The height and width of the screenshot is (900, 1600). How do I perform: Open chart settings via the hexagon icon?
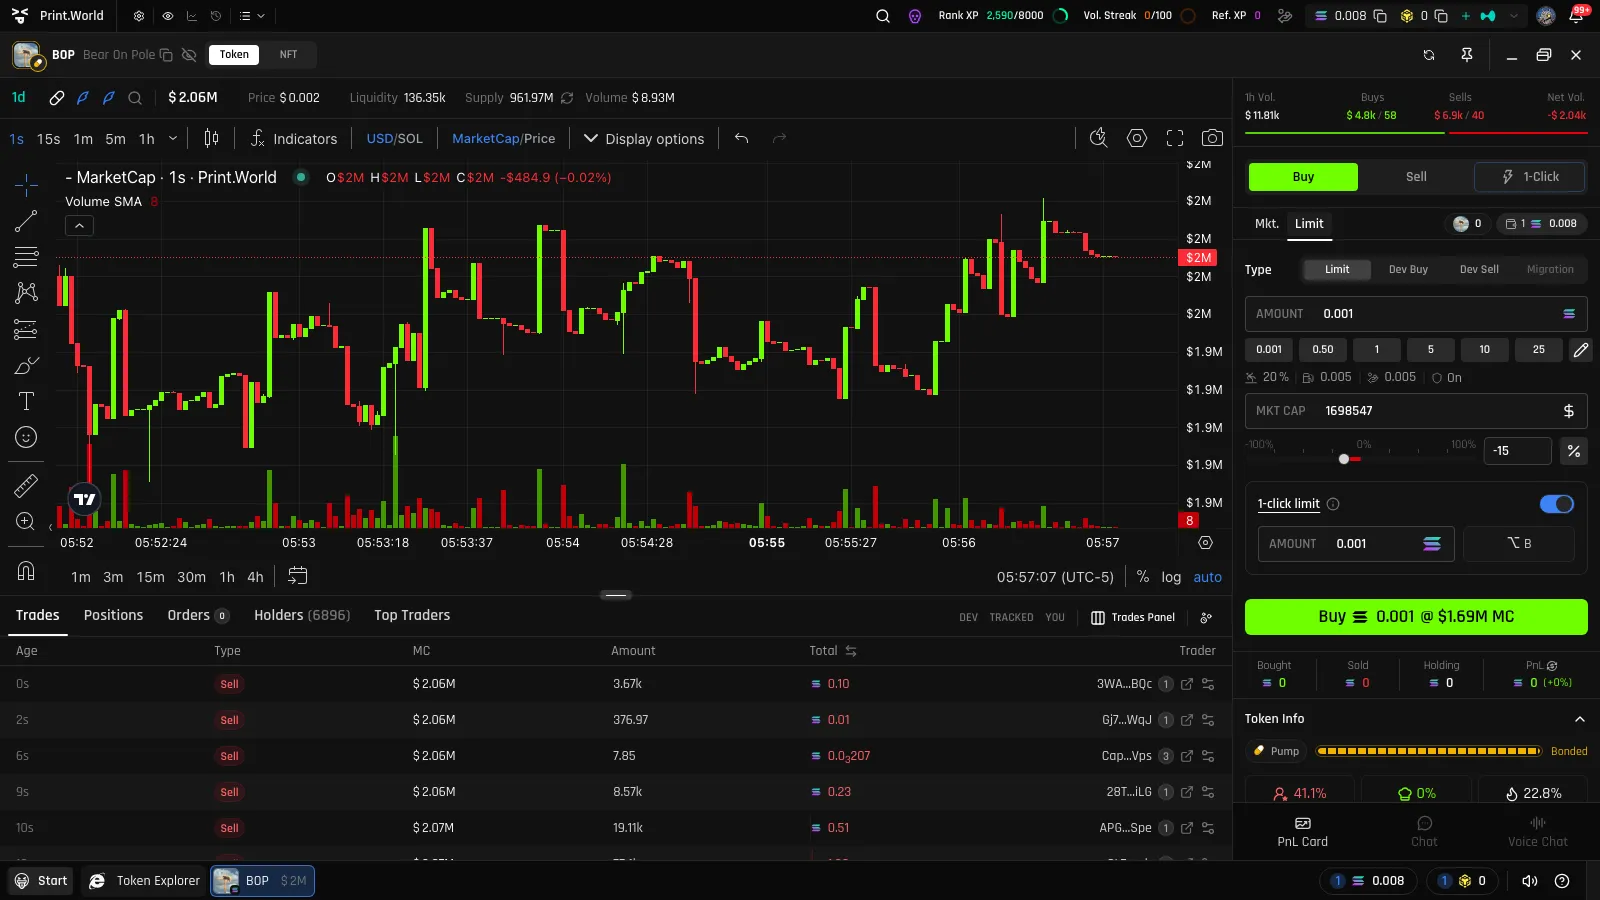(x=1137, y=138)
